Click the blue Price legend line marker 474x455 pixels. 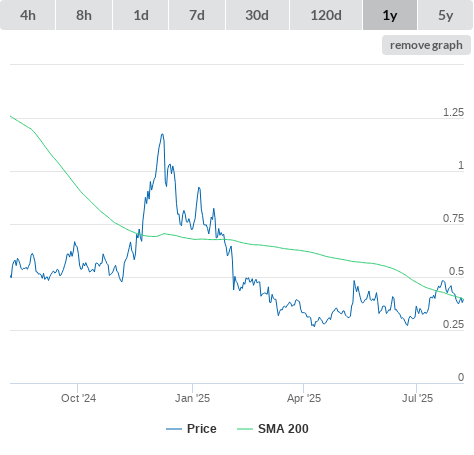[x=174, y=429]
